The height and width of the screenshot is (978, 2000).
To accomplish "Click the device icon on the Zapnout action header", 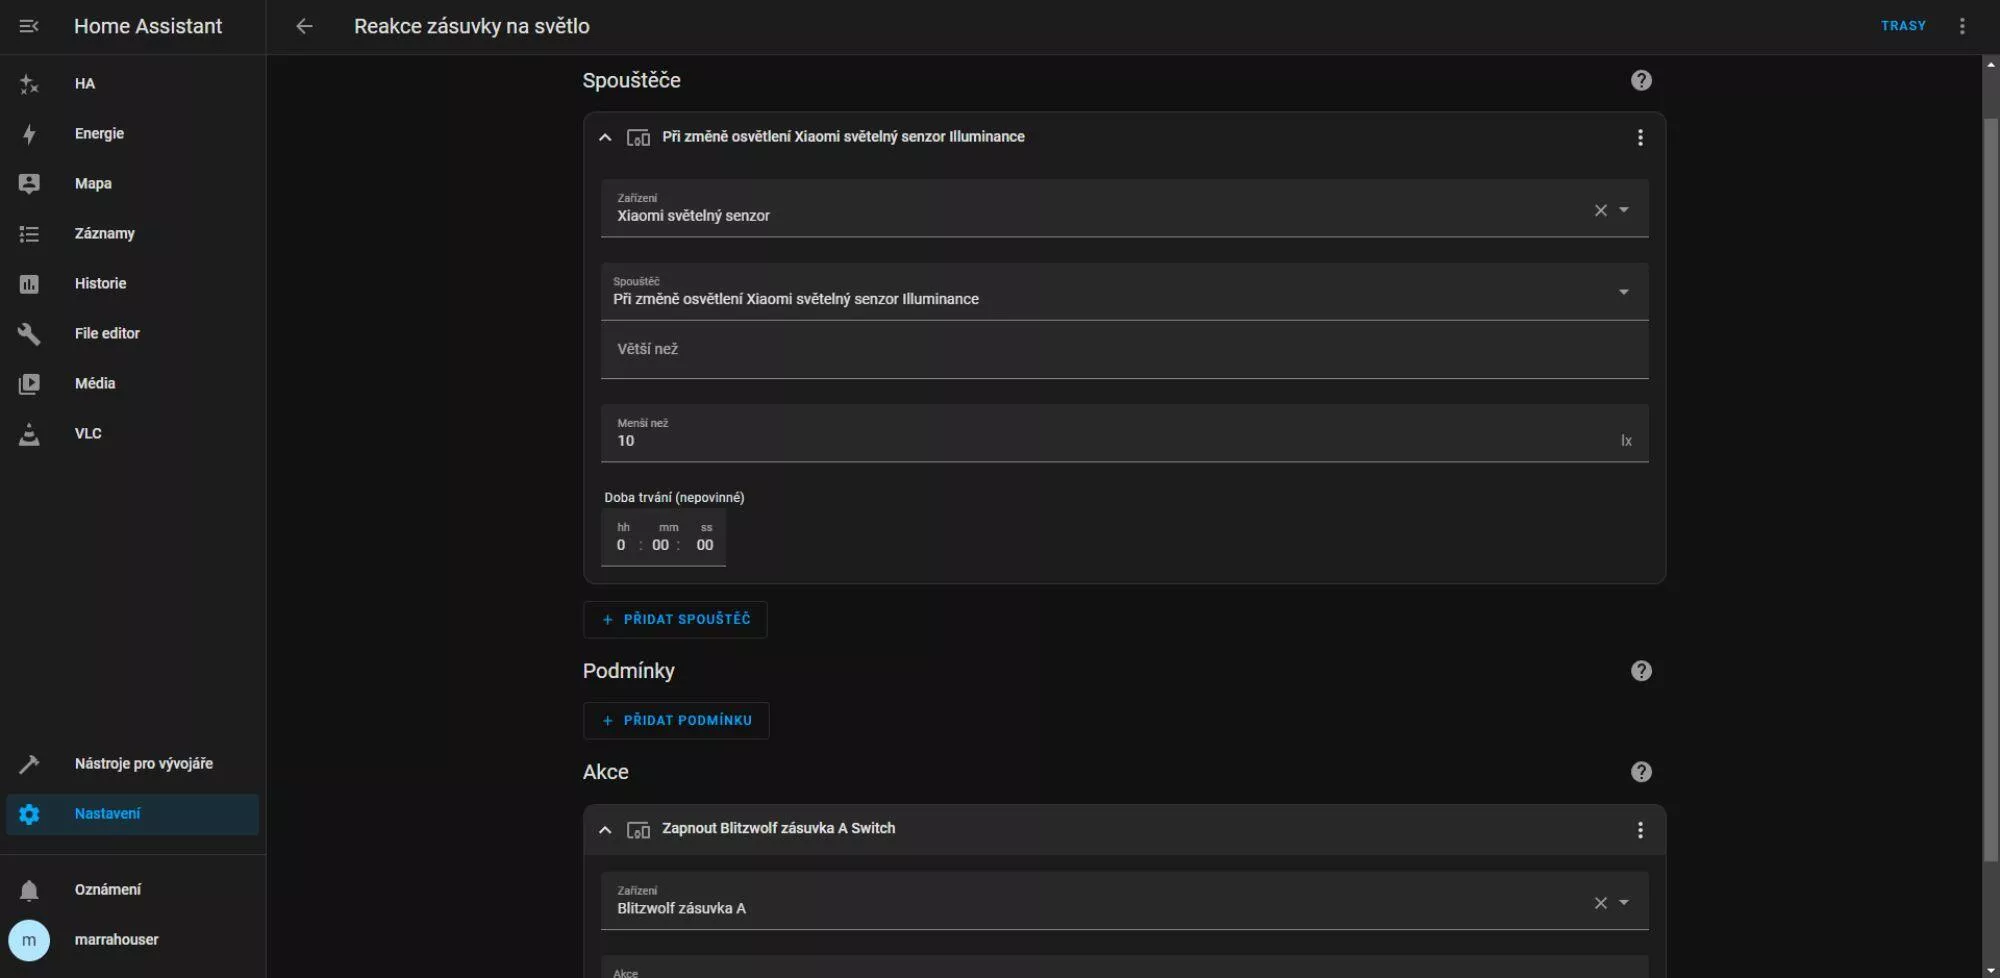I will [638, 830].
